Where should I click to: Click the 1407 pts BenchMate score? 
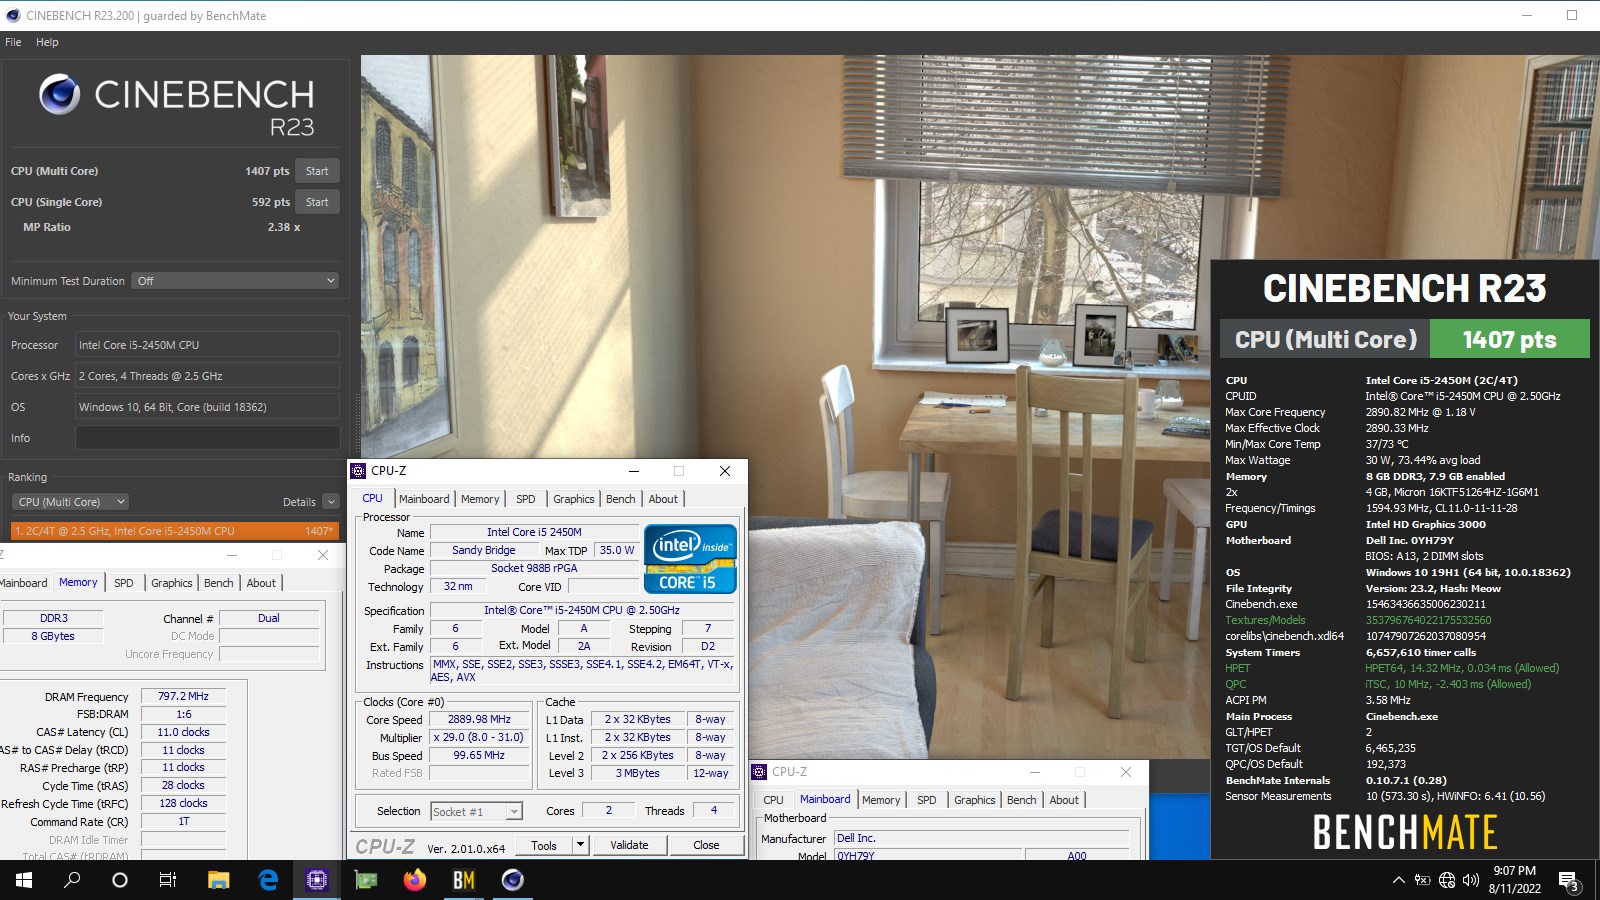click(1510, 339)
